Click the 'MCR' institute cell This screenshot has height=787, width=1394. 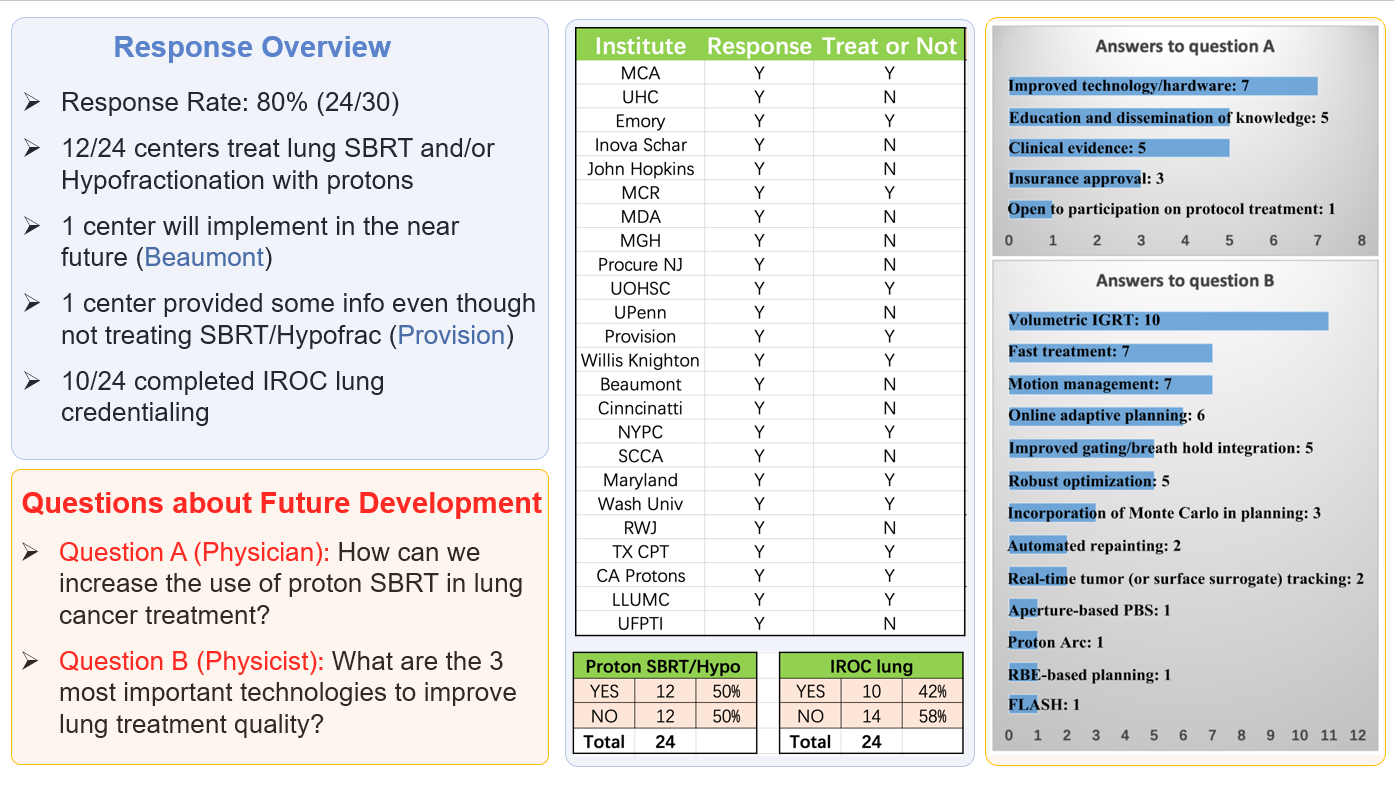pyautogui.click(x=640, y=193)
